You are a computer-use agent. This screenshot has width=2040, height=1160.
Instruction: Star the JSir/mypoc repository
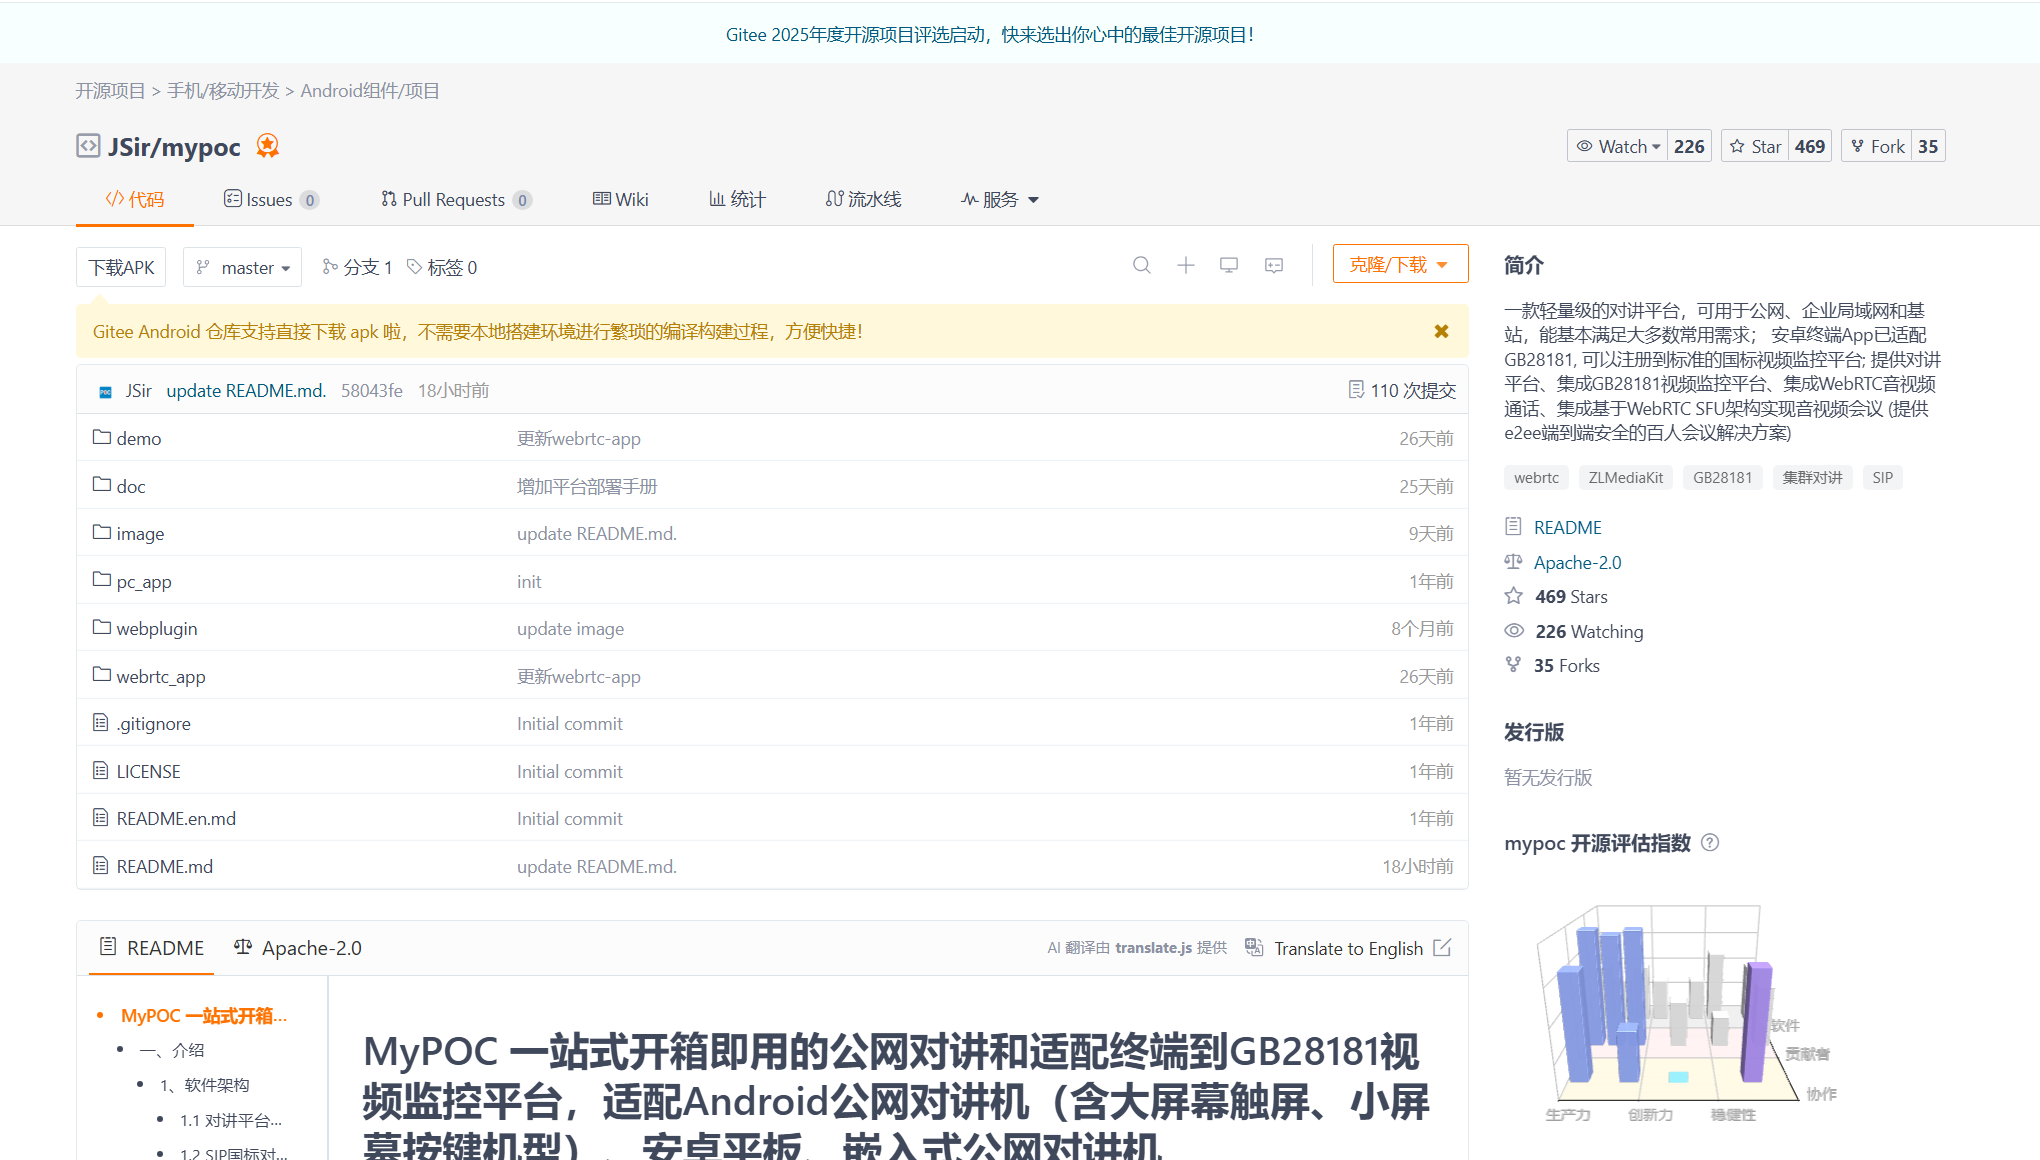coord(1755,146)
